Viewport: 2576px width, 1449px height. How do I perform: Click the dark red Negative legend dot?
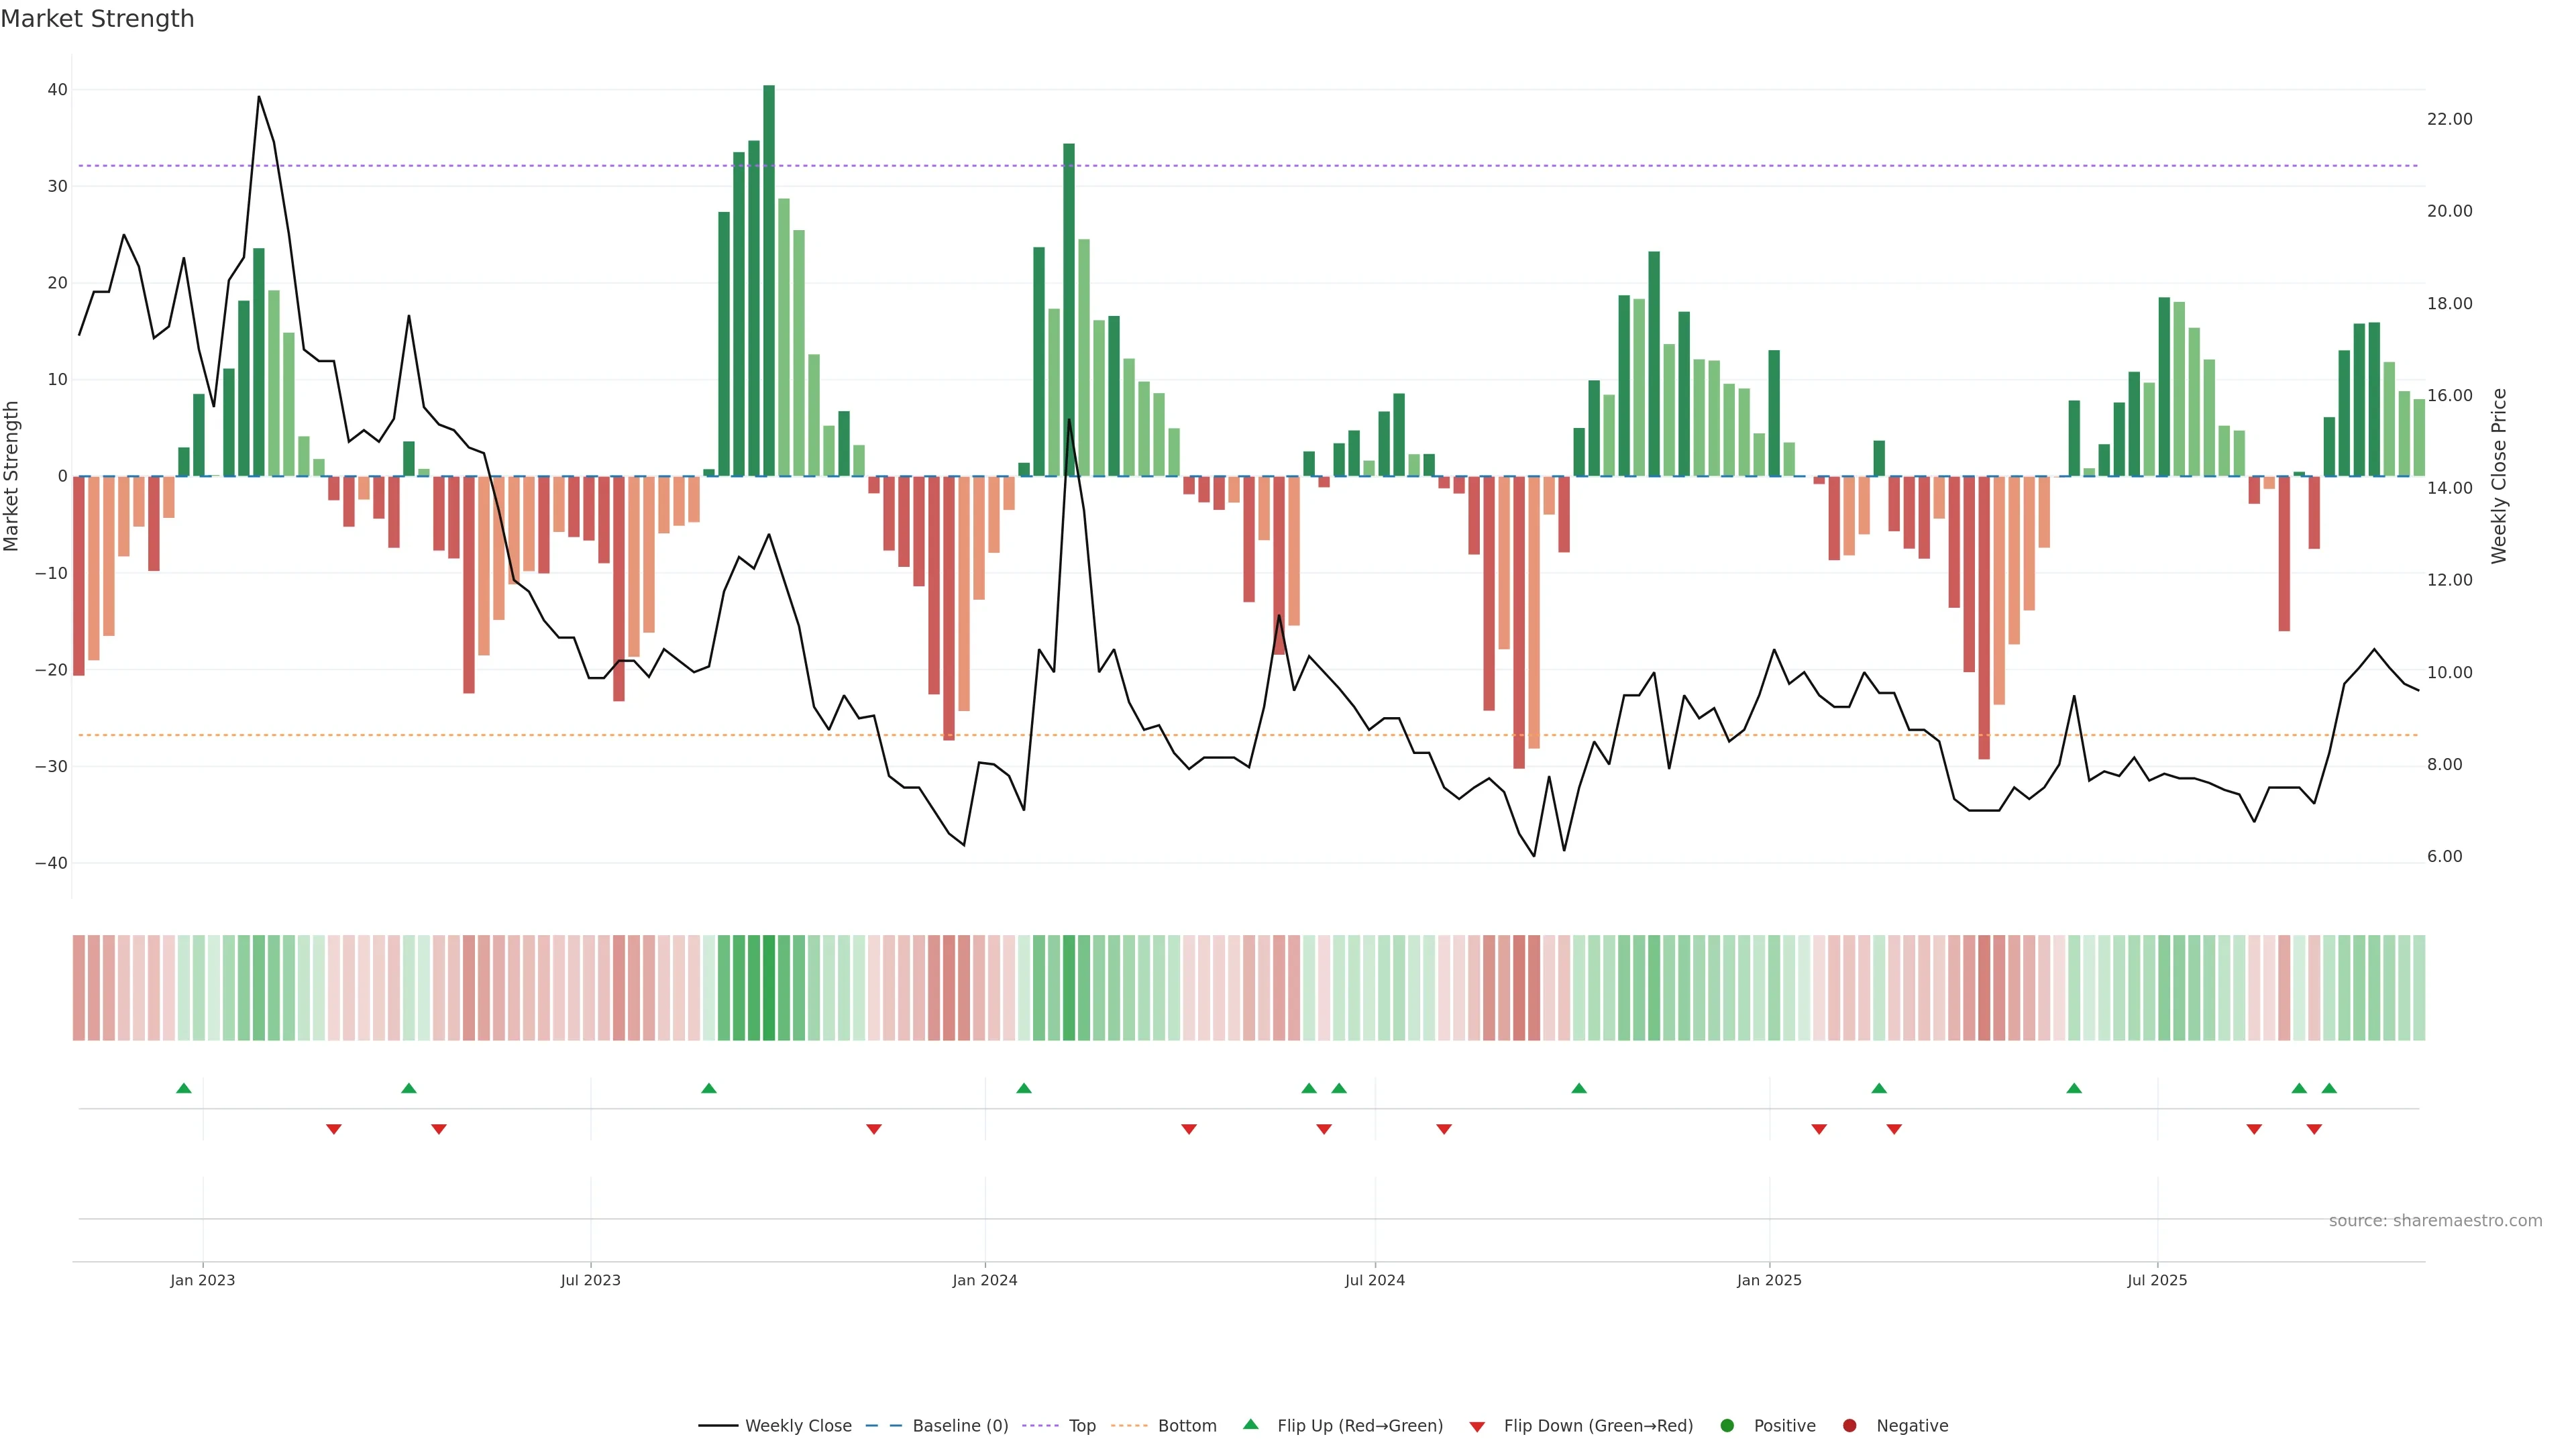point(1849,1426)
